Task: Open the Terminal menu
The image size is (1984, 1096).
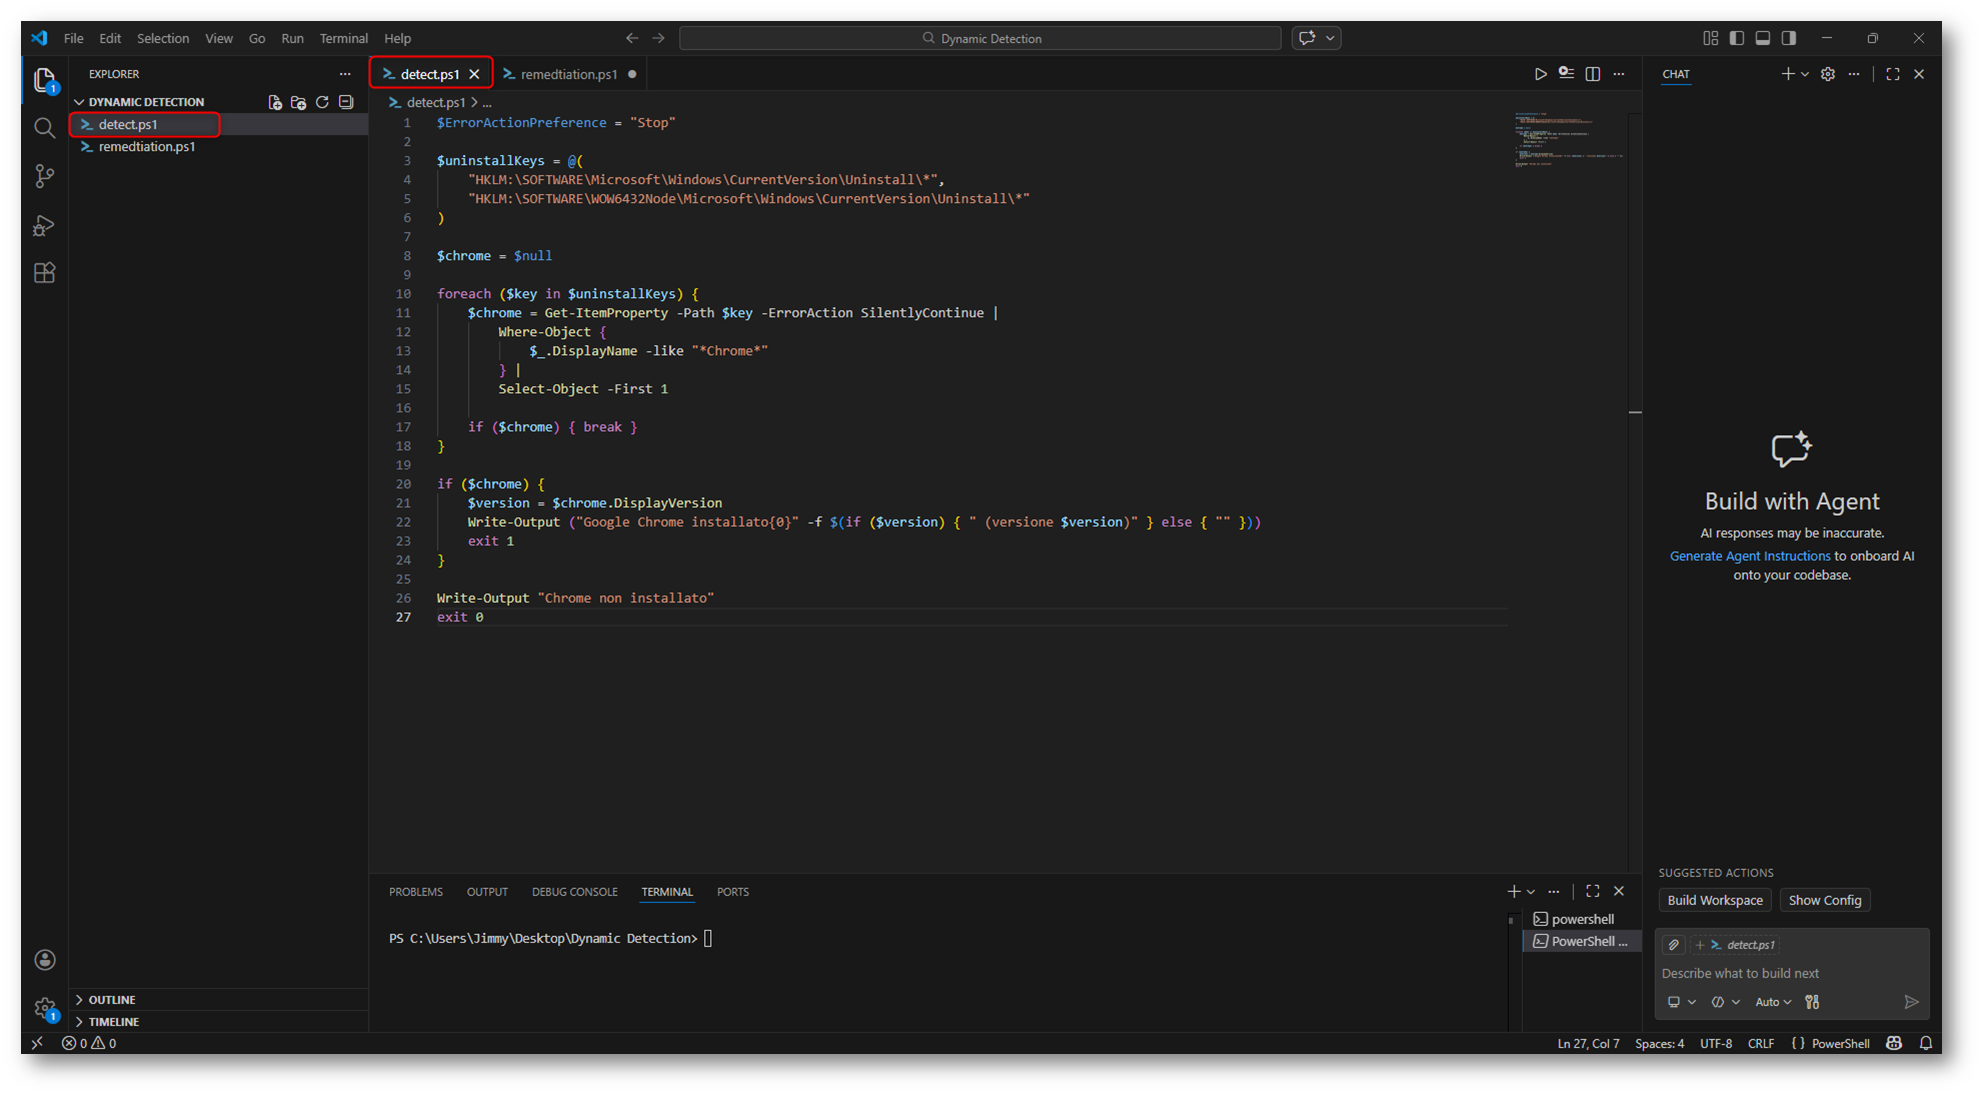Action: [343, 38]
